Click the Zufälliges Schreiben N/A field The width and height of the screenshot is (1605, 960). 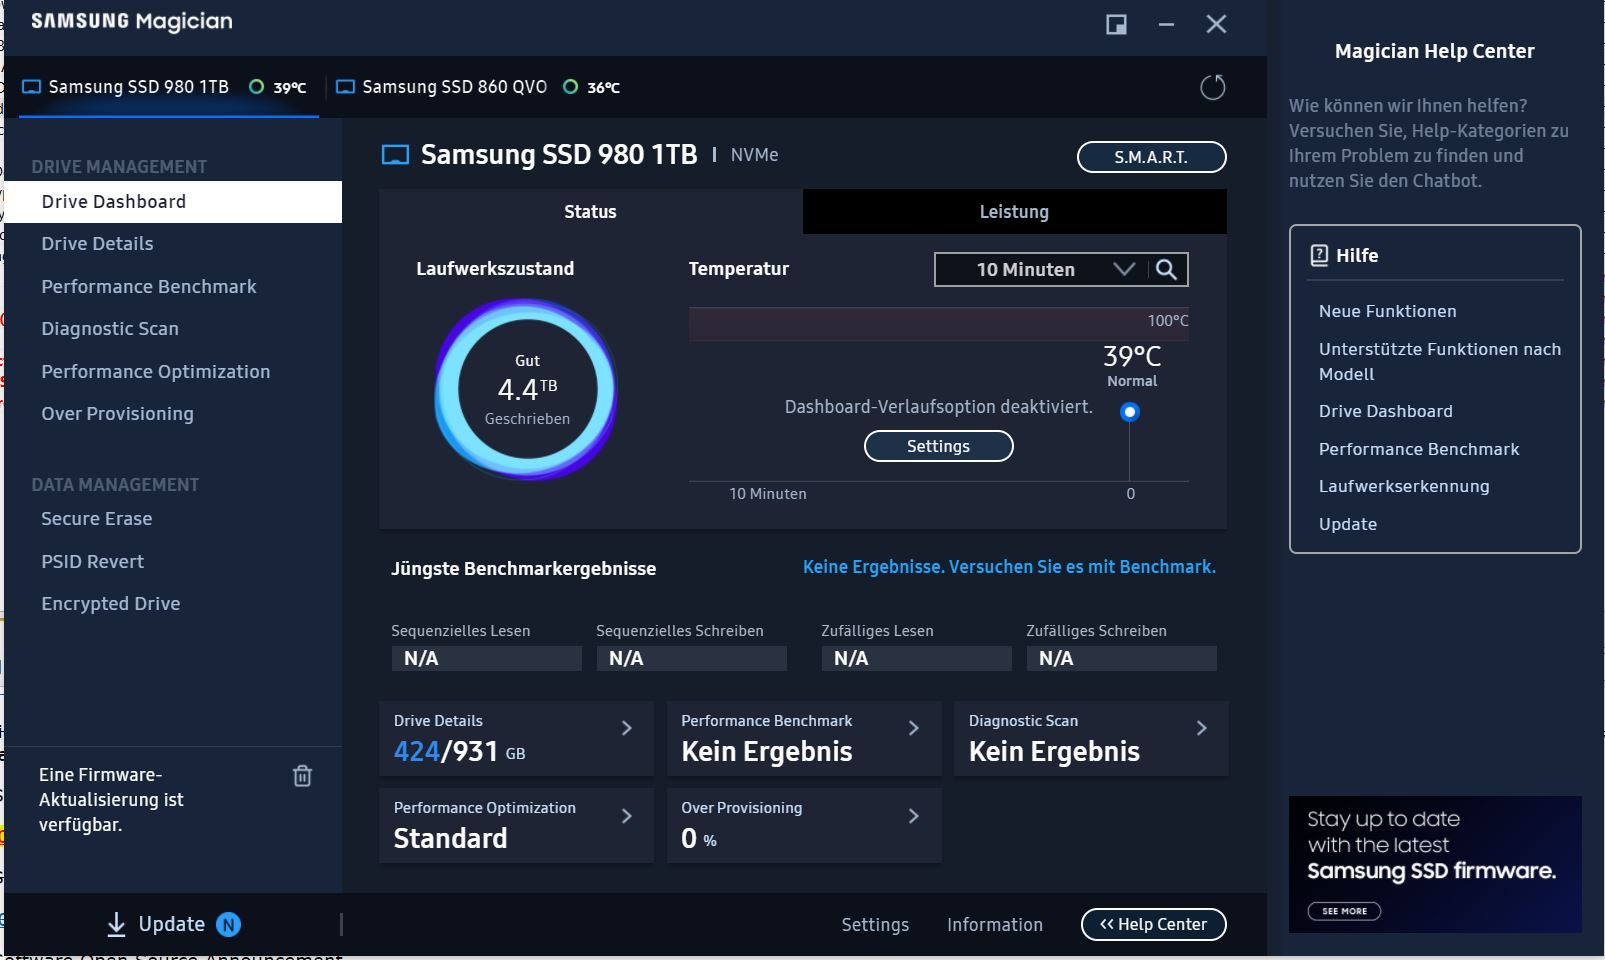click(x=1121, y=658)
